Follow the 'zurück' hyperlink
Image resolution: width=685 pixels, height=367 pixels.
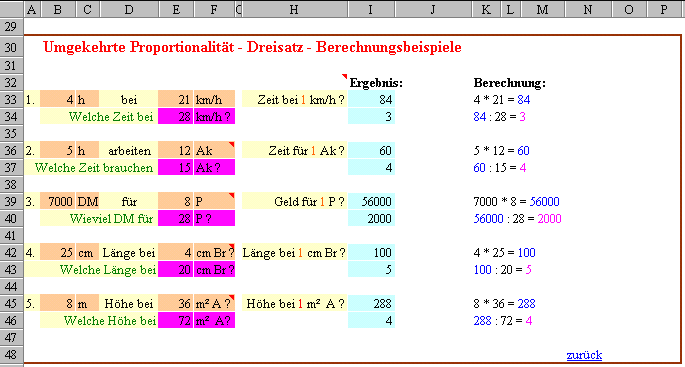[x=584, y=355]
